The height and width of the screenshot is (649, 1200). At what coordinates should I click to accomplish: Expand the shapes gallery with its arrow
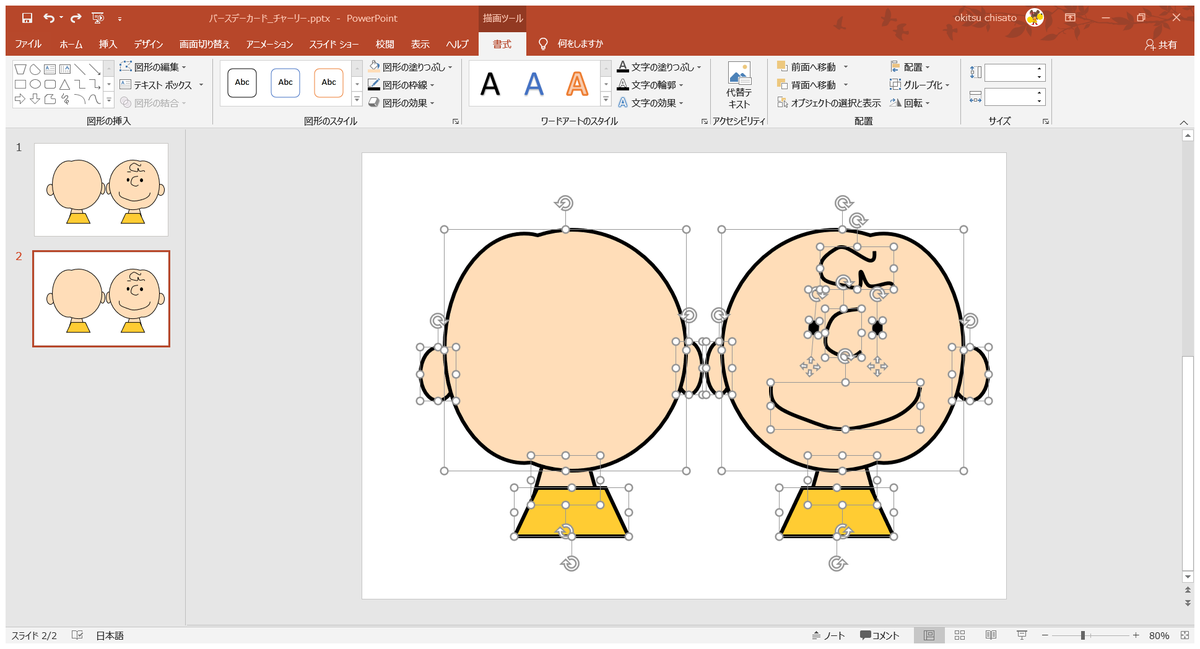pos(108,100)
